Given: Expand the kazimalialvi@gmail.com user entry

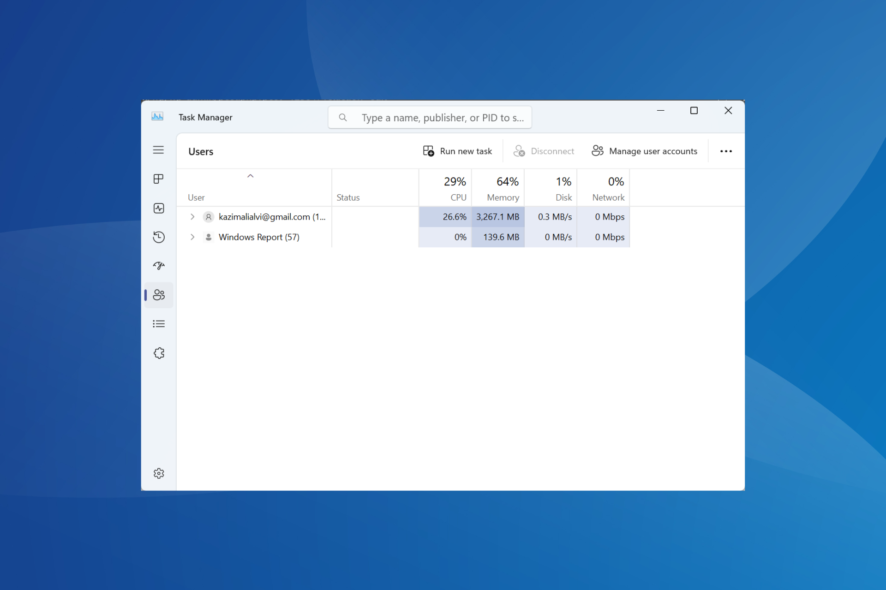Looking at the screenshot, I should [192, 216].
